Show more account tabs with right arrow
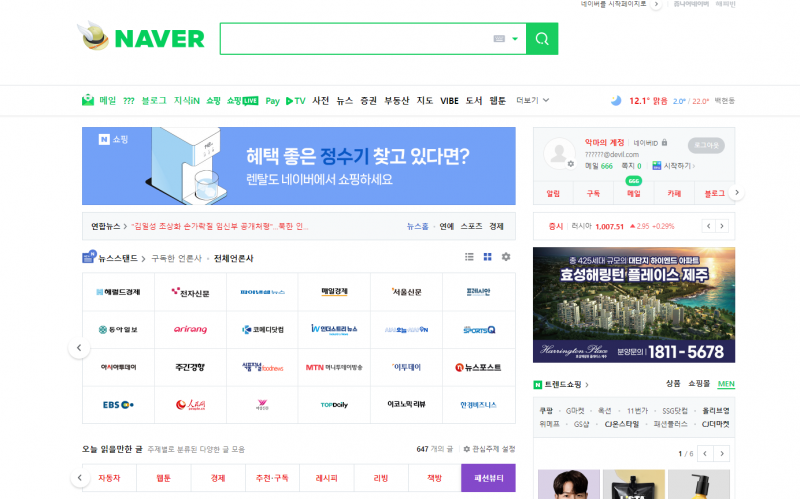The height and width of the screenshot is (499, 800). (x=737, y=192)
